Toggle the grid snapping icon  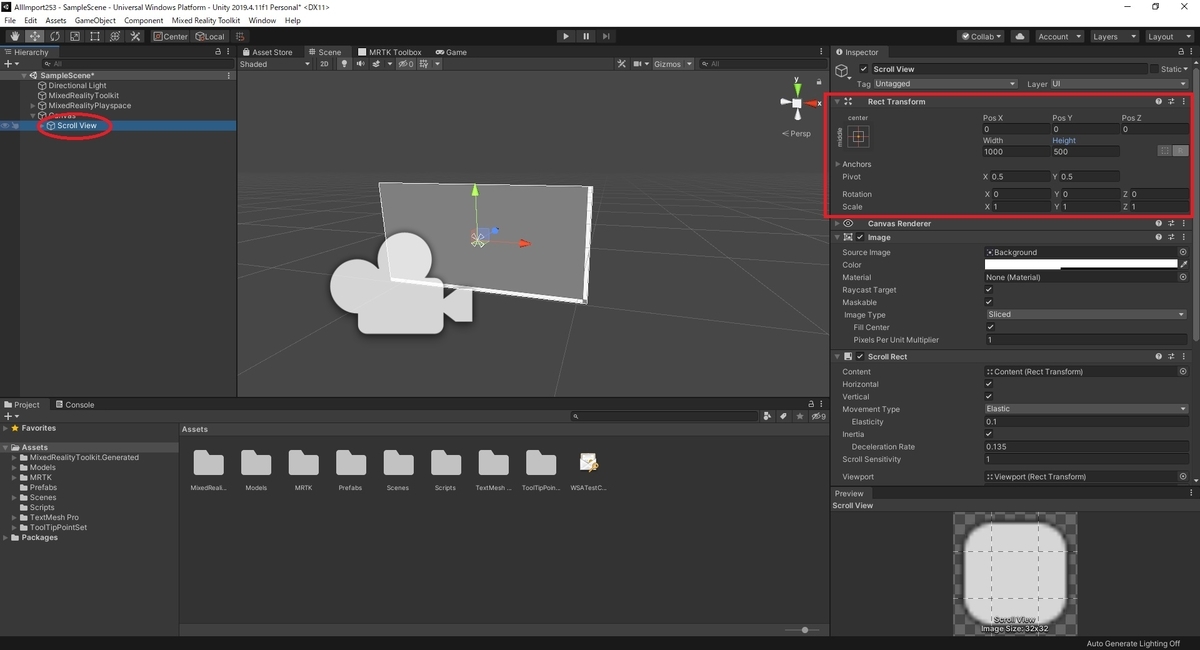click(x=241, y=37)
